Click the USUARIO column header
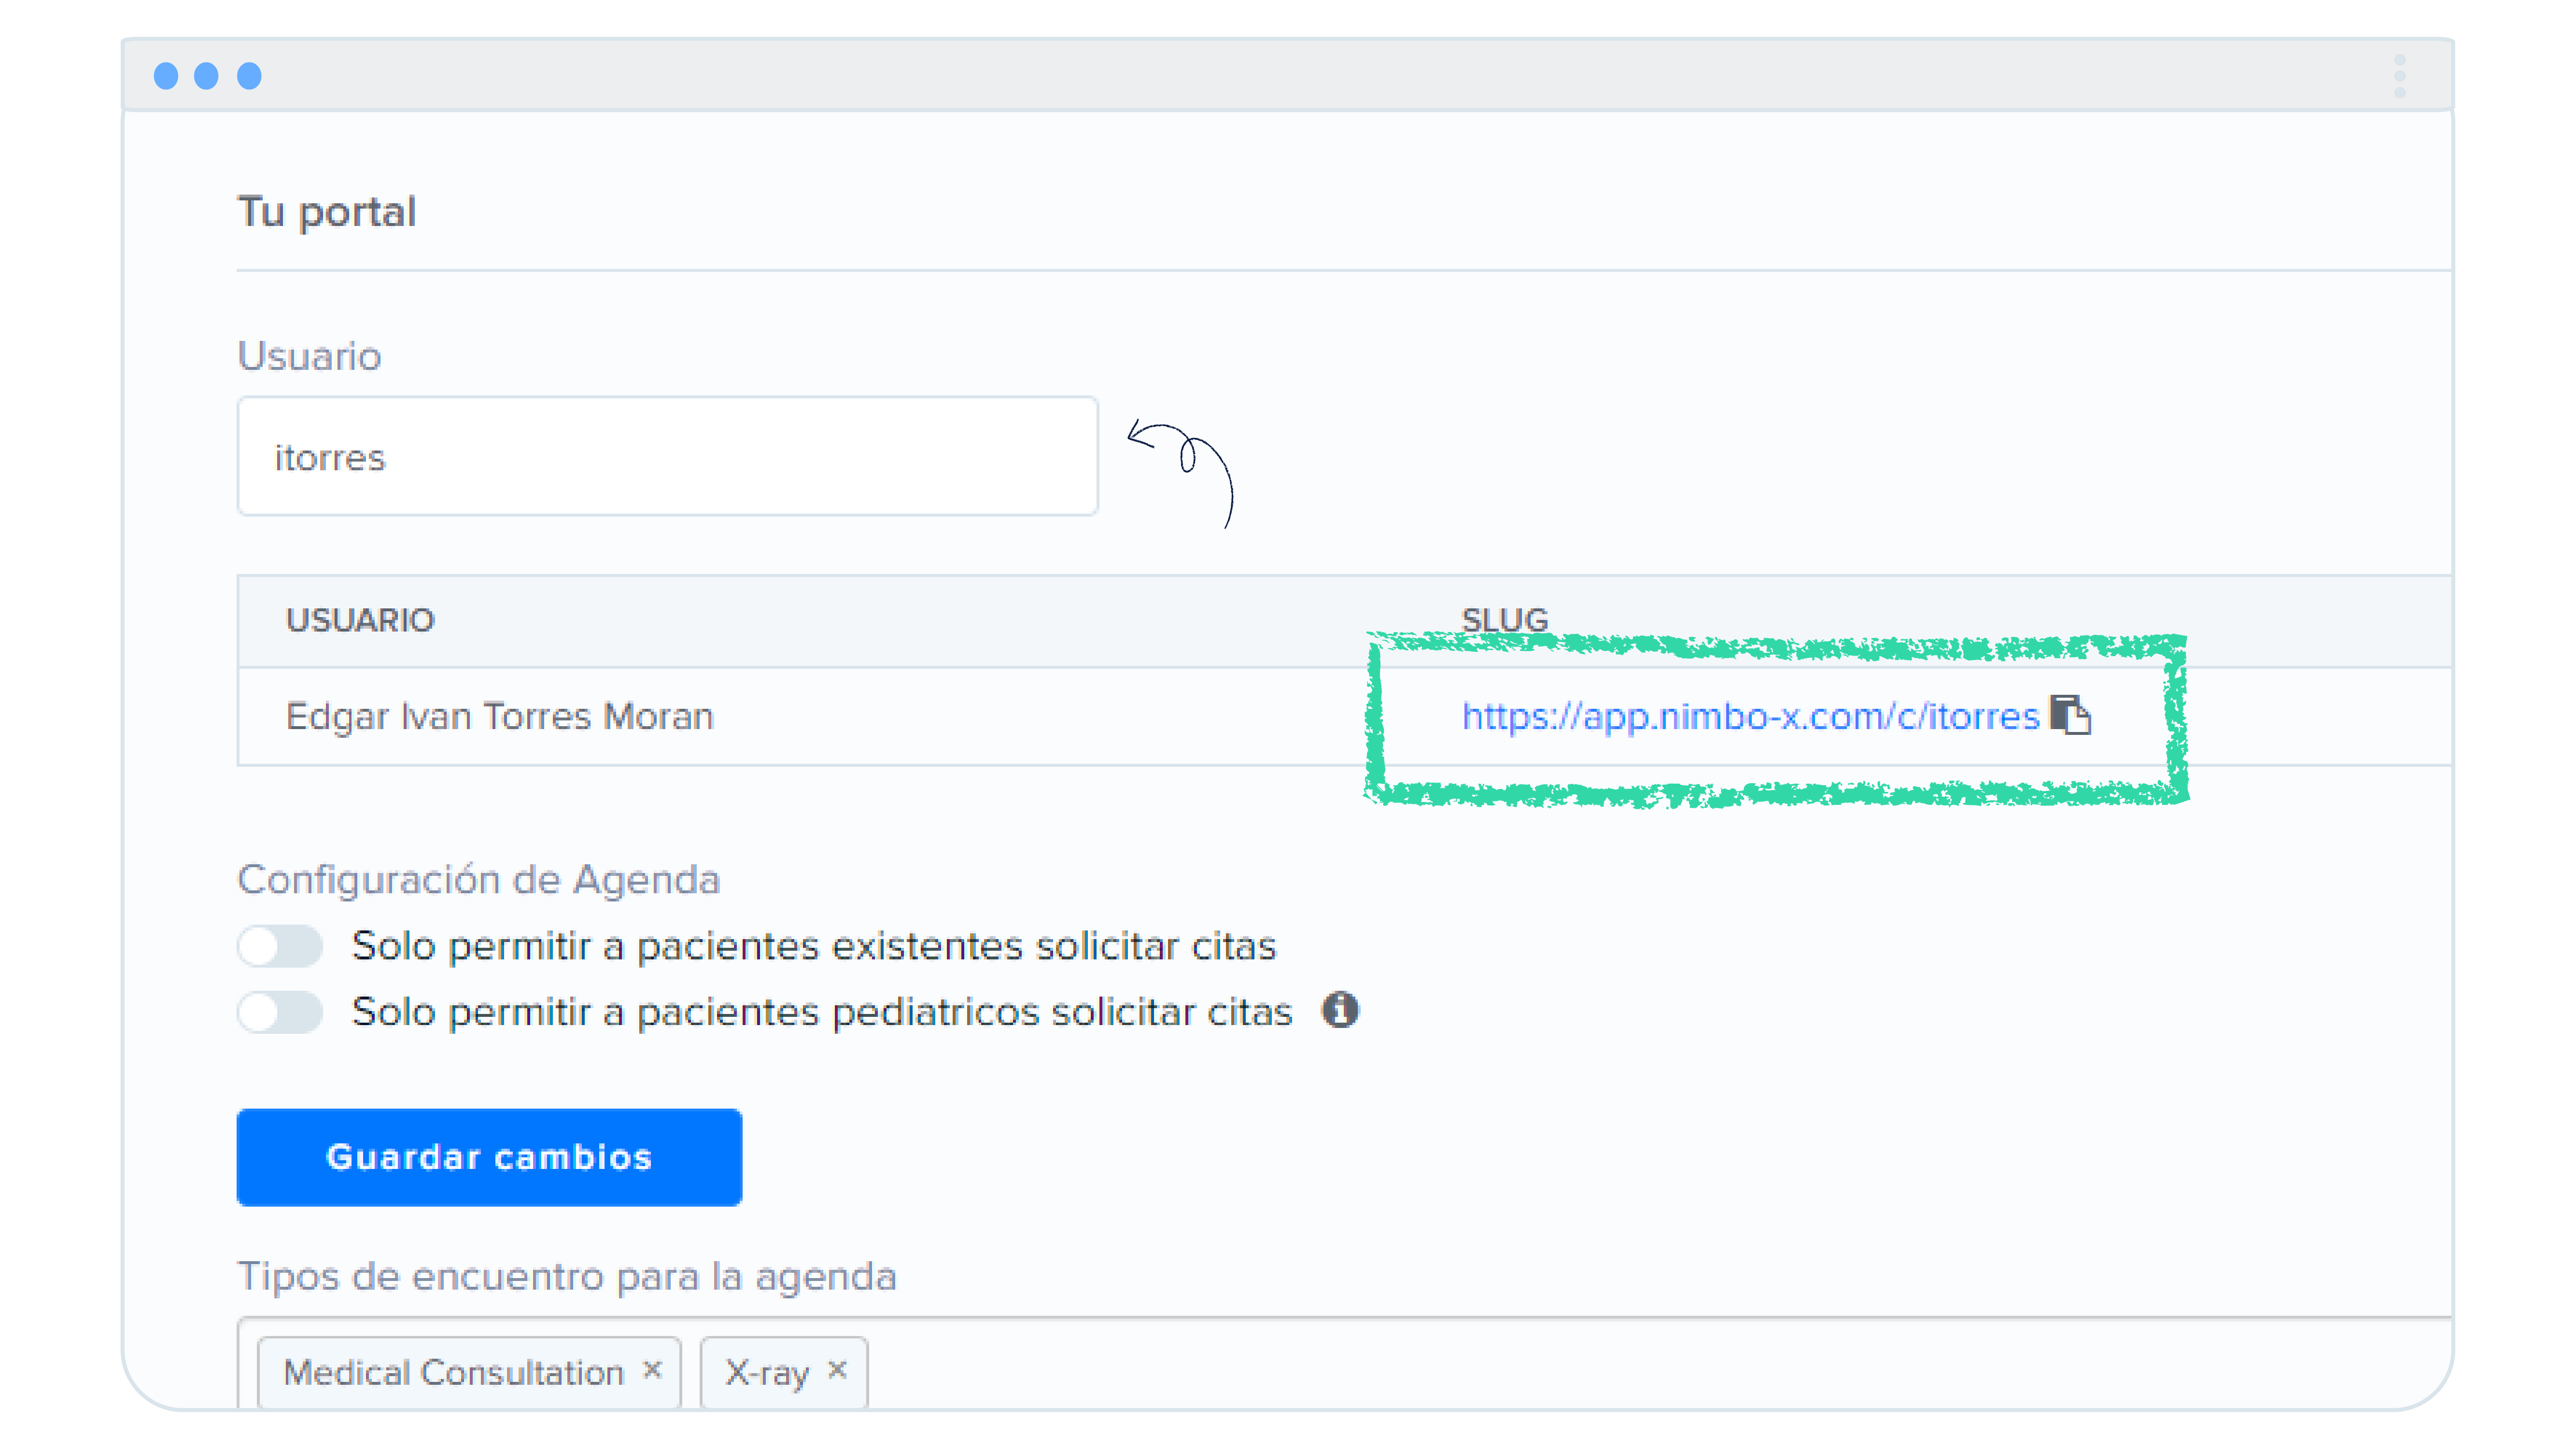 coord(361,620)
